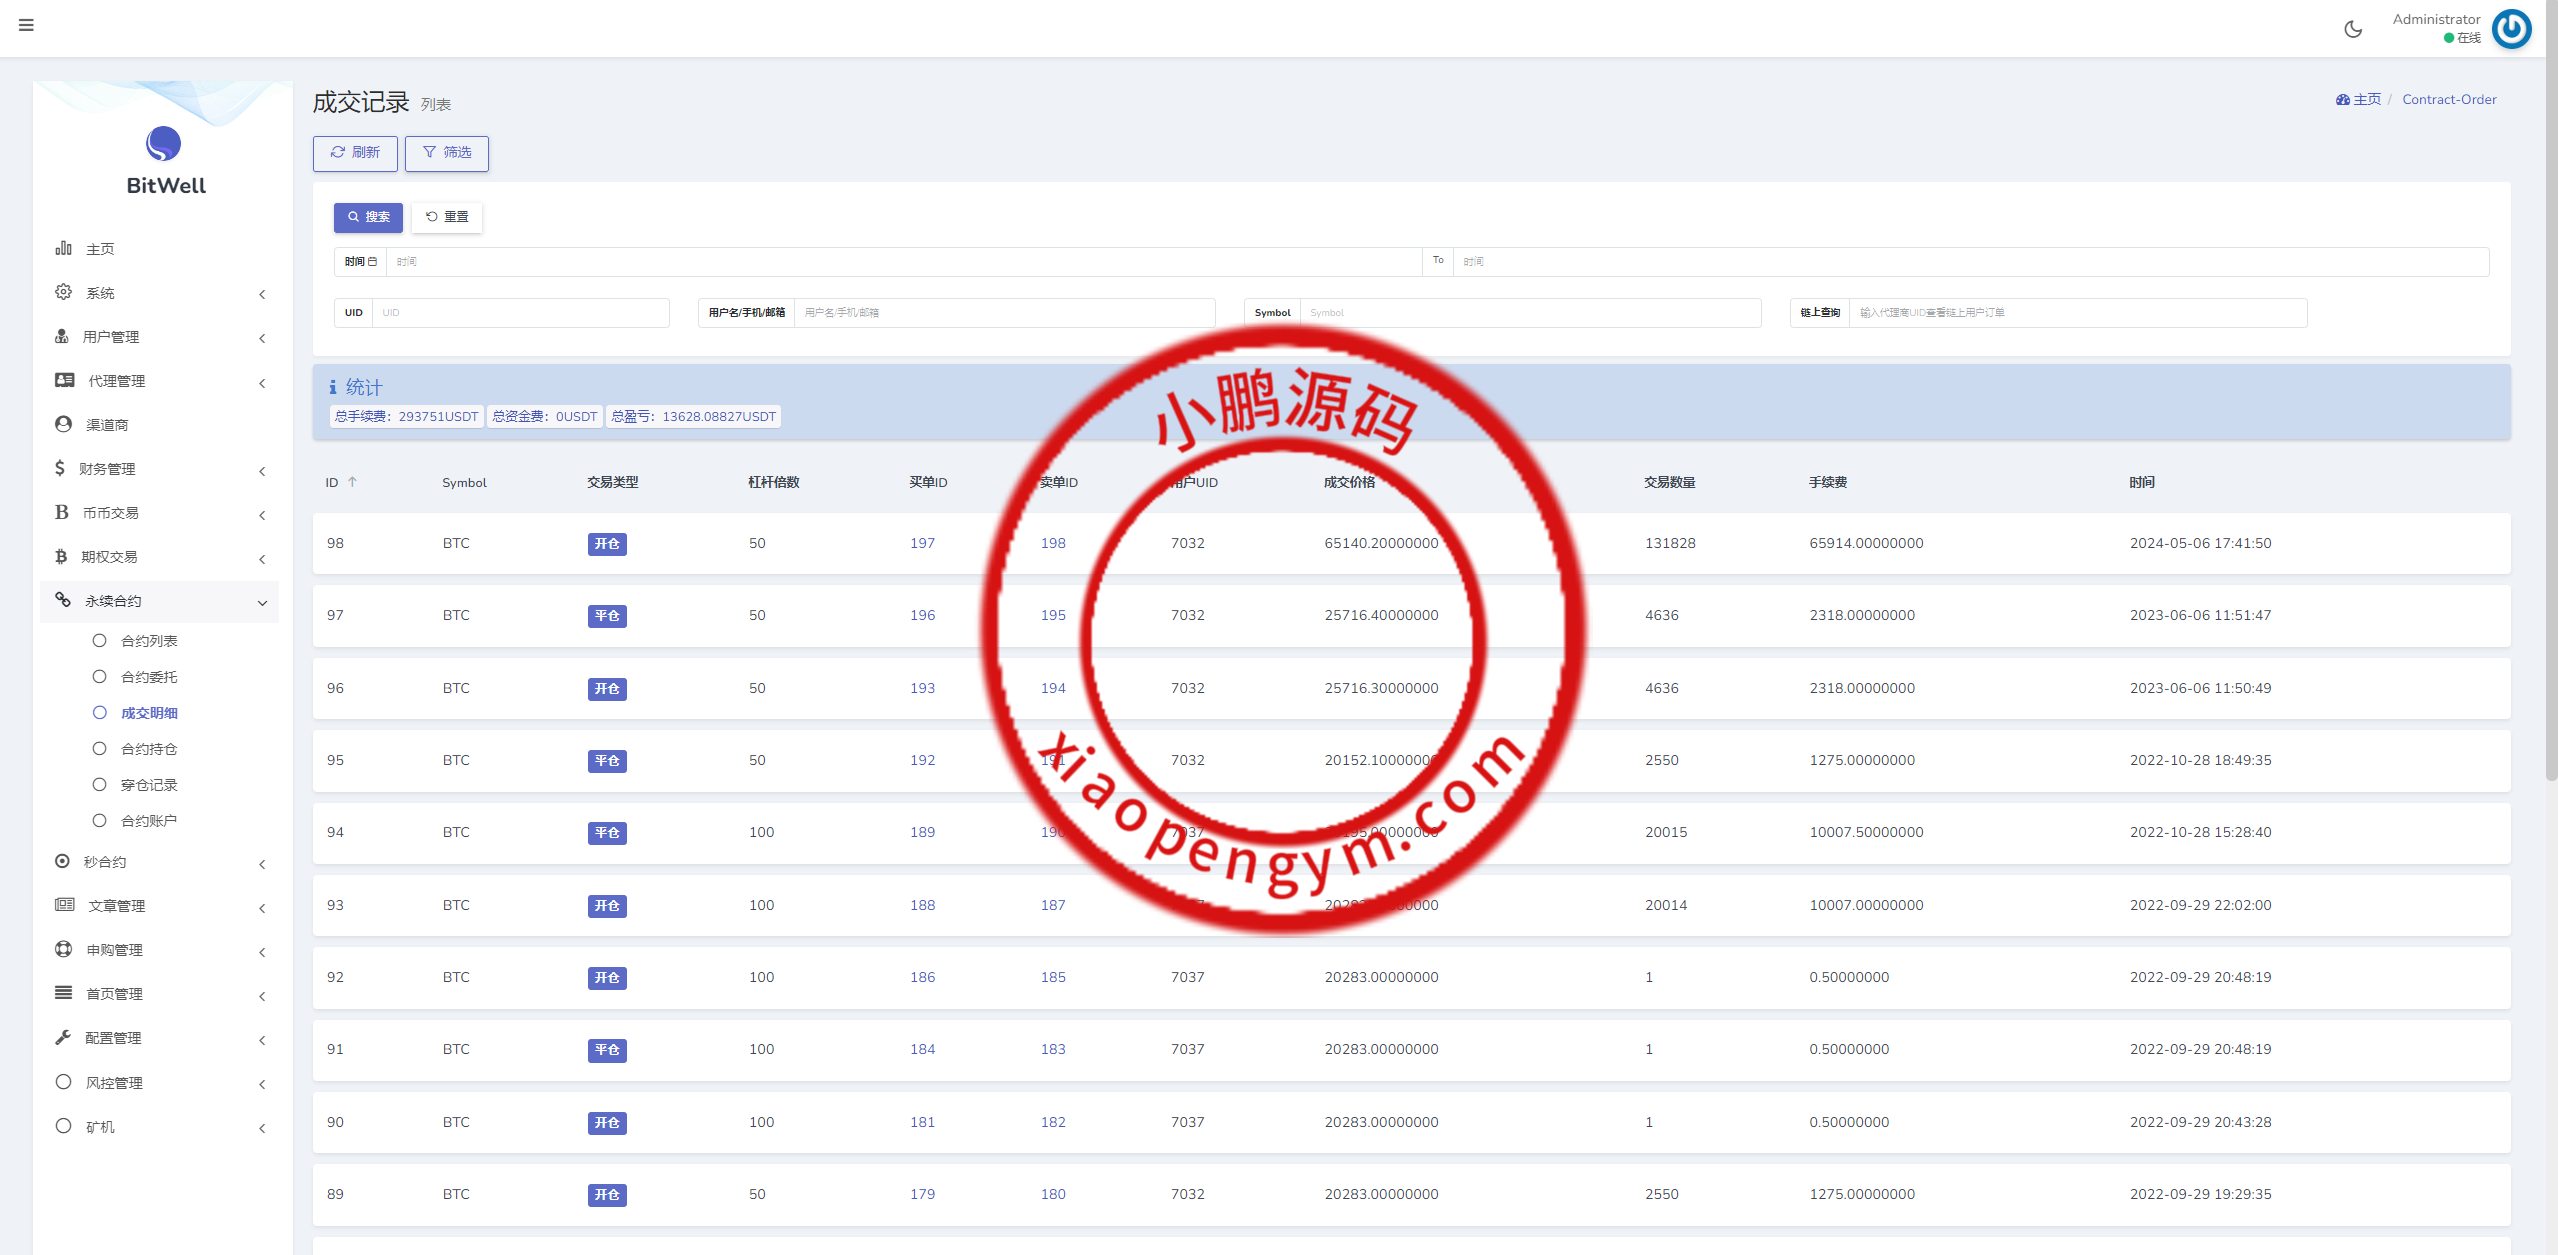
Task: Expand the 系统 menu chevron
Action: tap(262, 294)
